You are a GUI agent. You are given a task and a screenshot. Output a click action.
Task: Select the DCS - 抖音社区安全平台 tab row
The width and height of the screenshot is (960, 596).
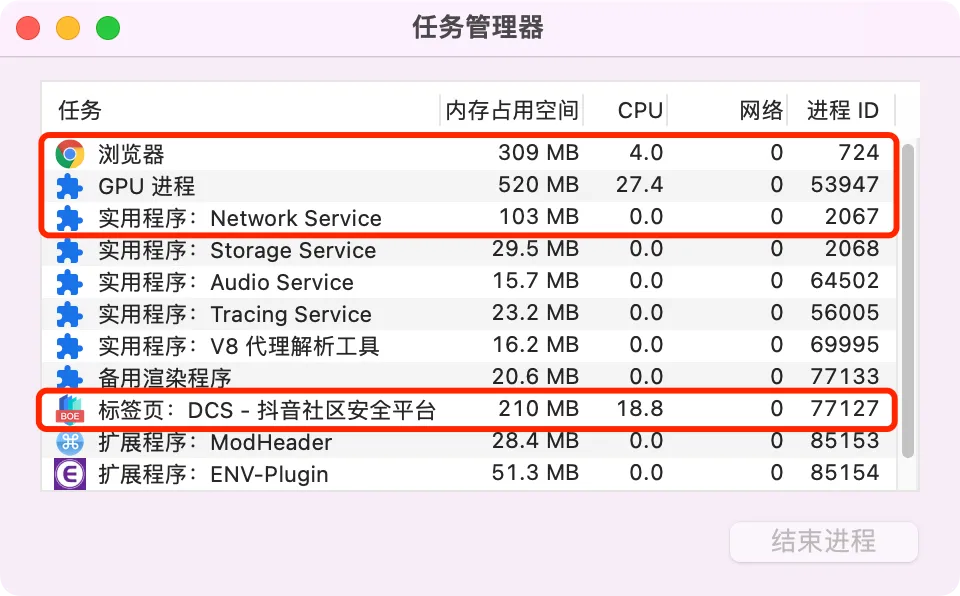click(470, 409)
